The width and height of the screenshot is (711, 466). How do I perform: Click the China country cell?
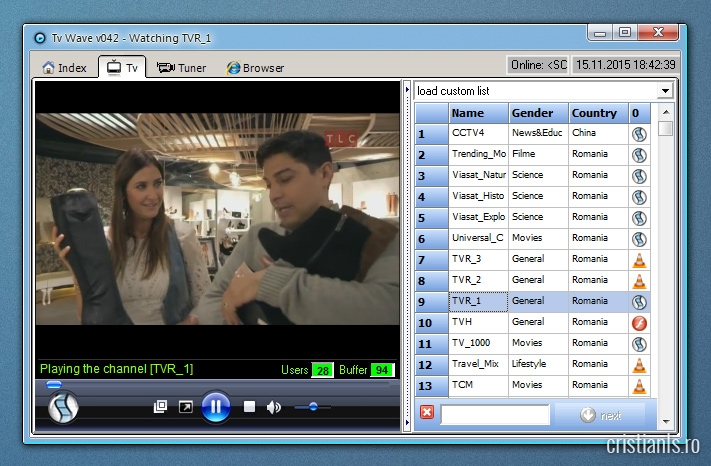pyautogui.click(x=599, y=133)
